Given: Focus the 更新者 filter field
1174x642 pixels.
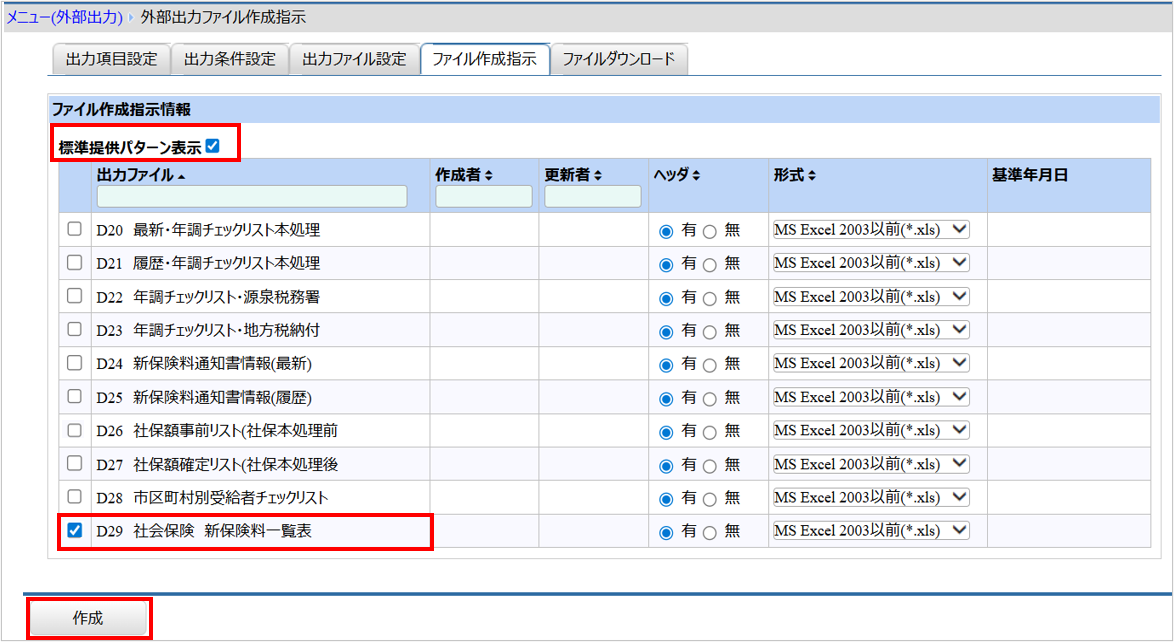Looking at the screenshot, I should pos(593,196).
